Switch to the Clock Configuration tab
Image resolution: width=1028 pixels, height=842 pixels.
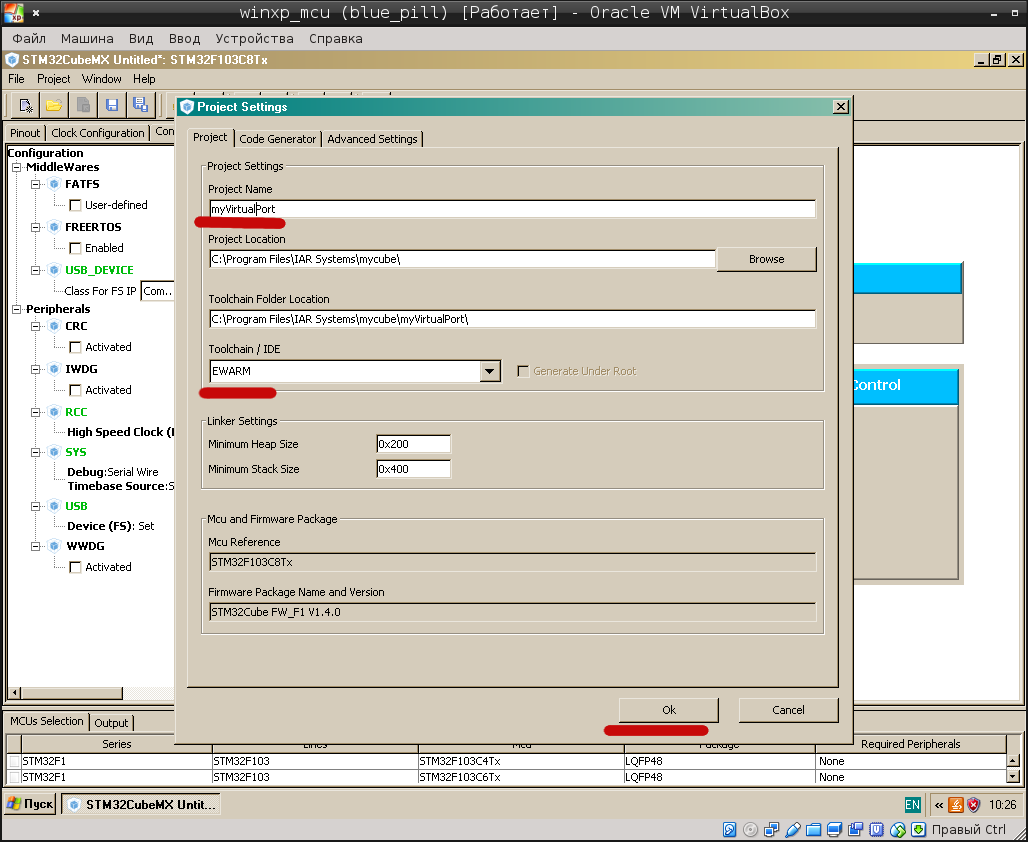(98, 133)
